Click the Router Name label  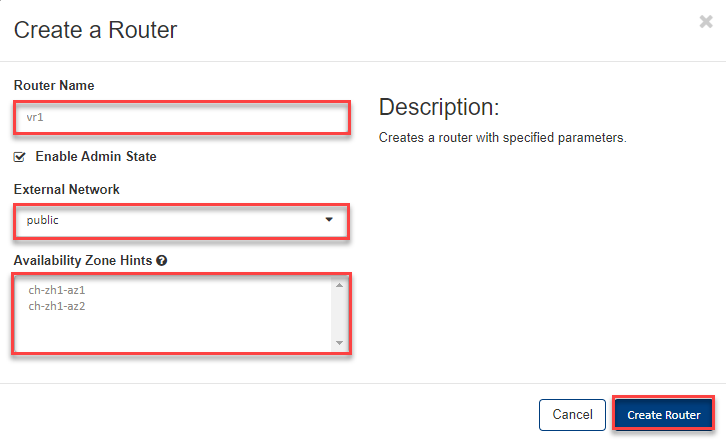[x=55, y=86]
